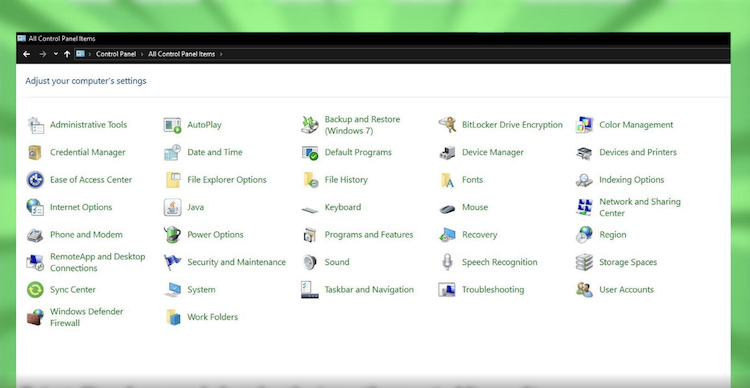Open the Indexing Options icon
Screen dimensions: 750x388
pyautogui.click(x=585, y=180)
